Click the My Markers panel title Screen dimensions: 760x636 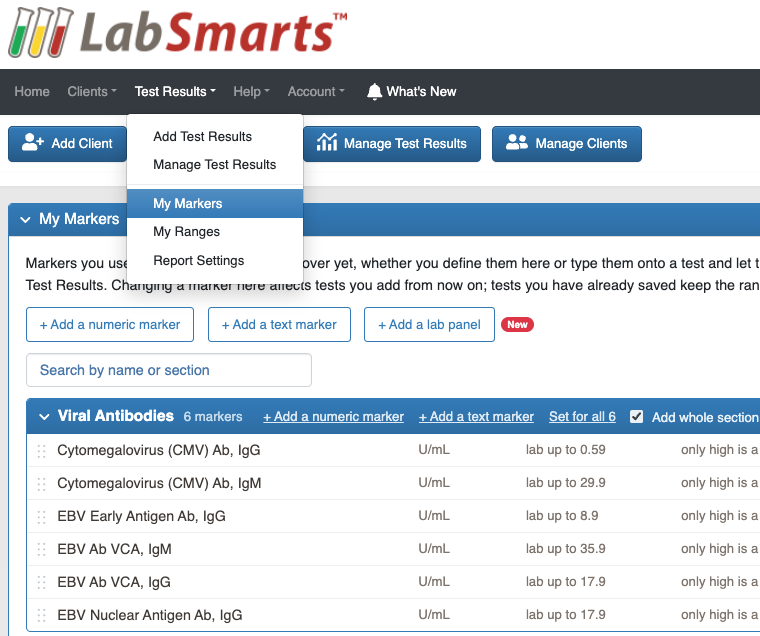pyautogui.click(x=79, y=219)
